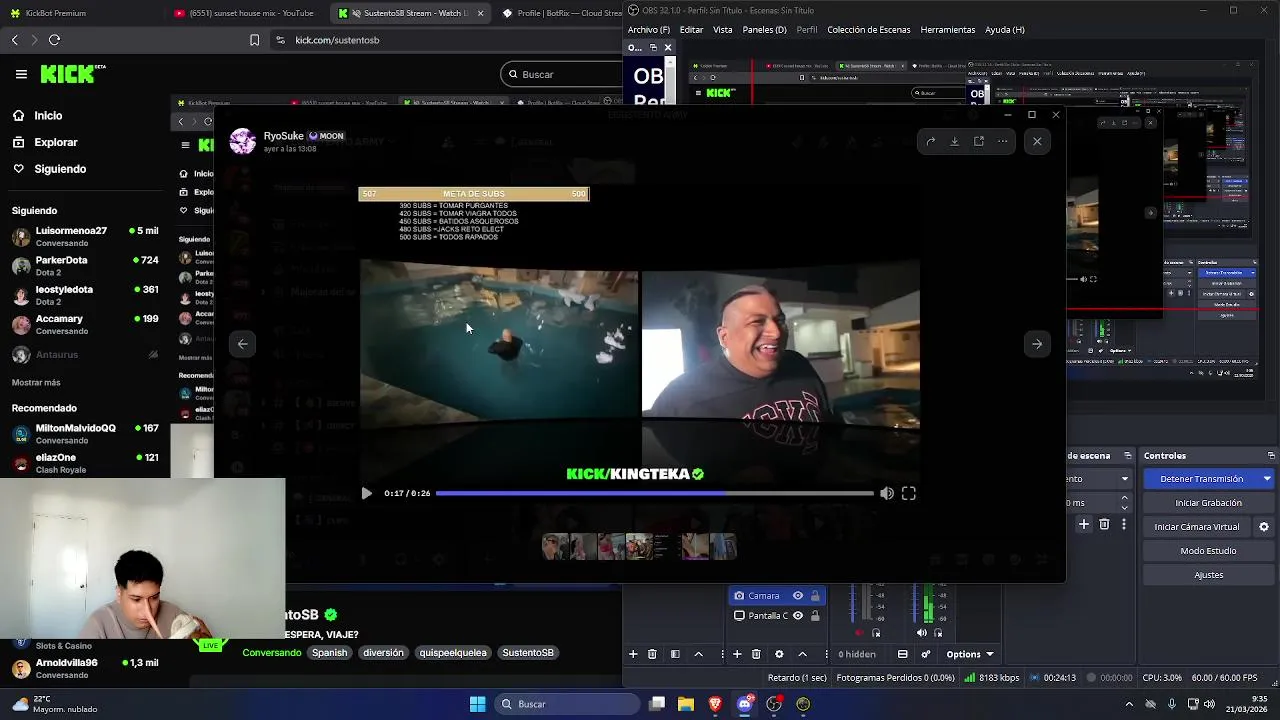The width and height of the screenshot is (1280, 720).
Task: Open audio mixer Options dropdown
Action: 969,654
